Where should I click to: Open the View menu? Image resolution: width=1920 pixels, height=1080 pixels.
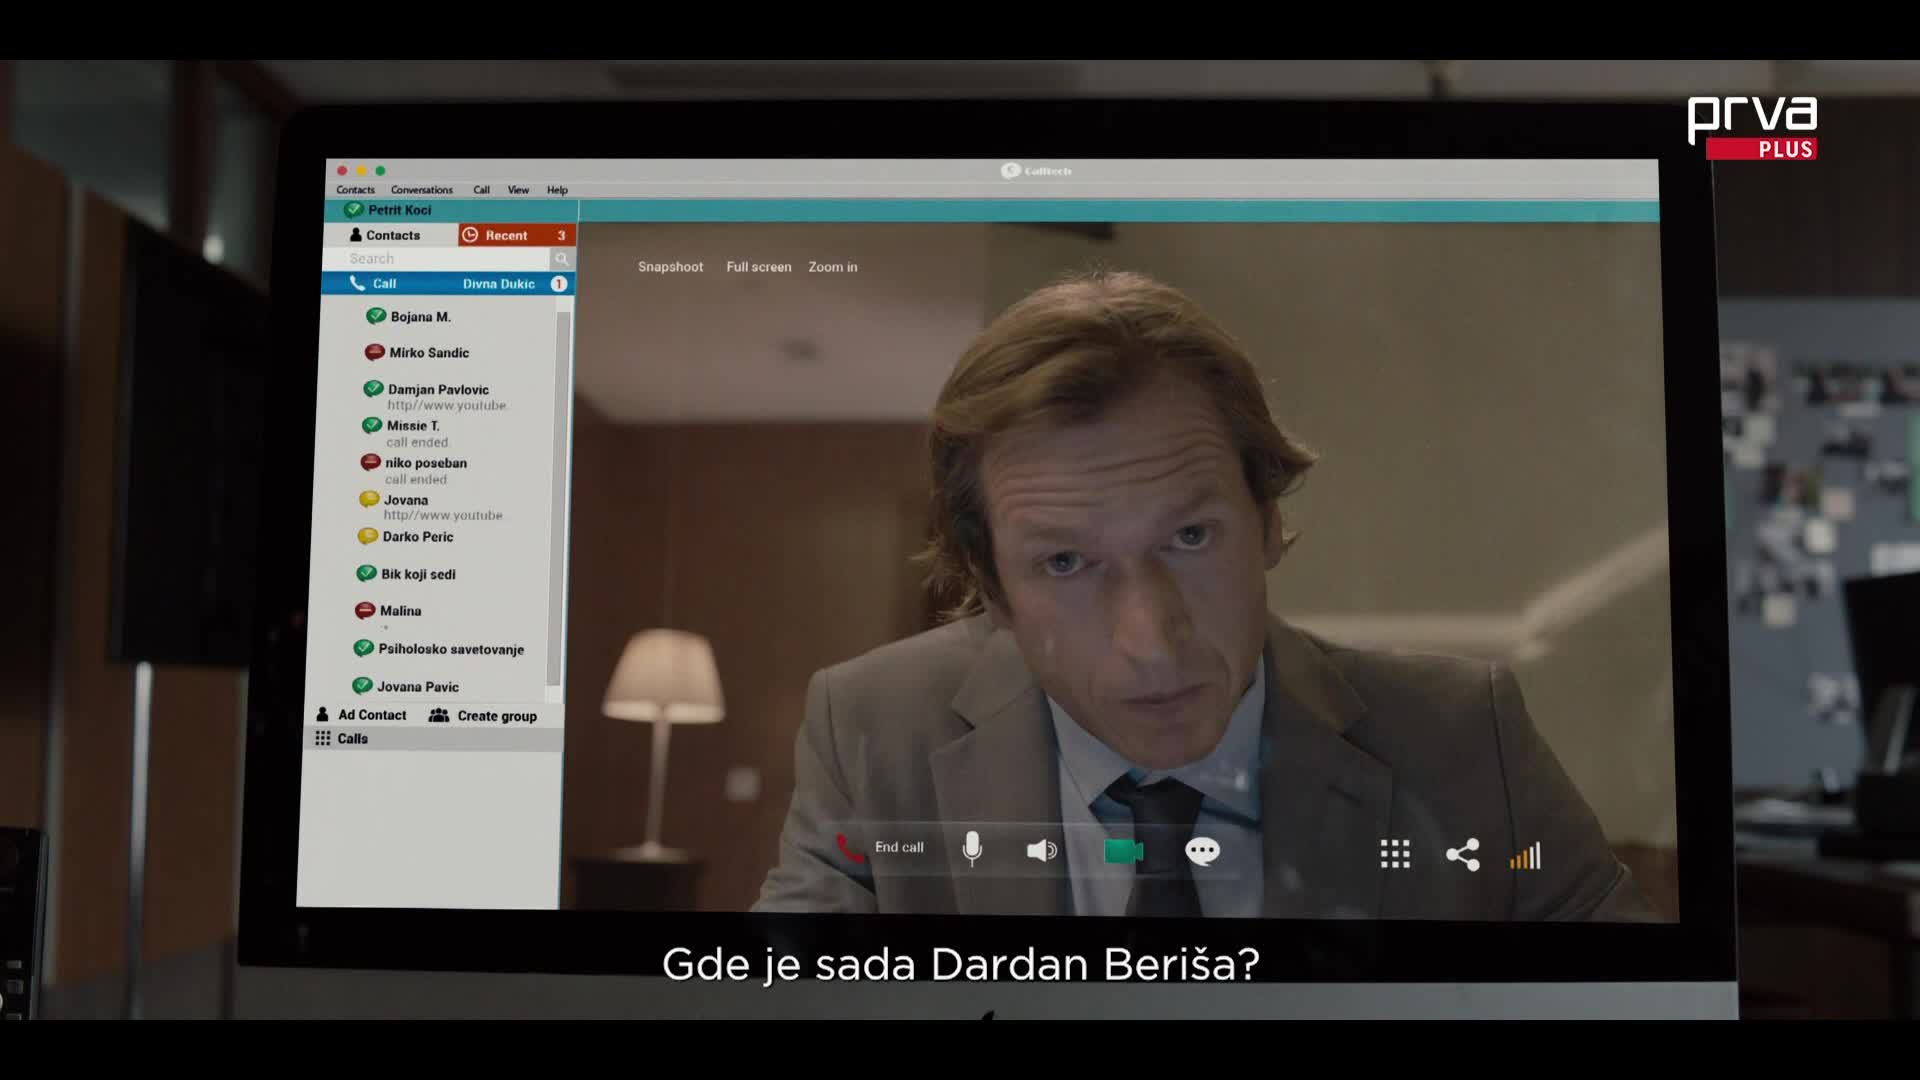pos(518,190)
